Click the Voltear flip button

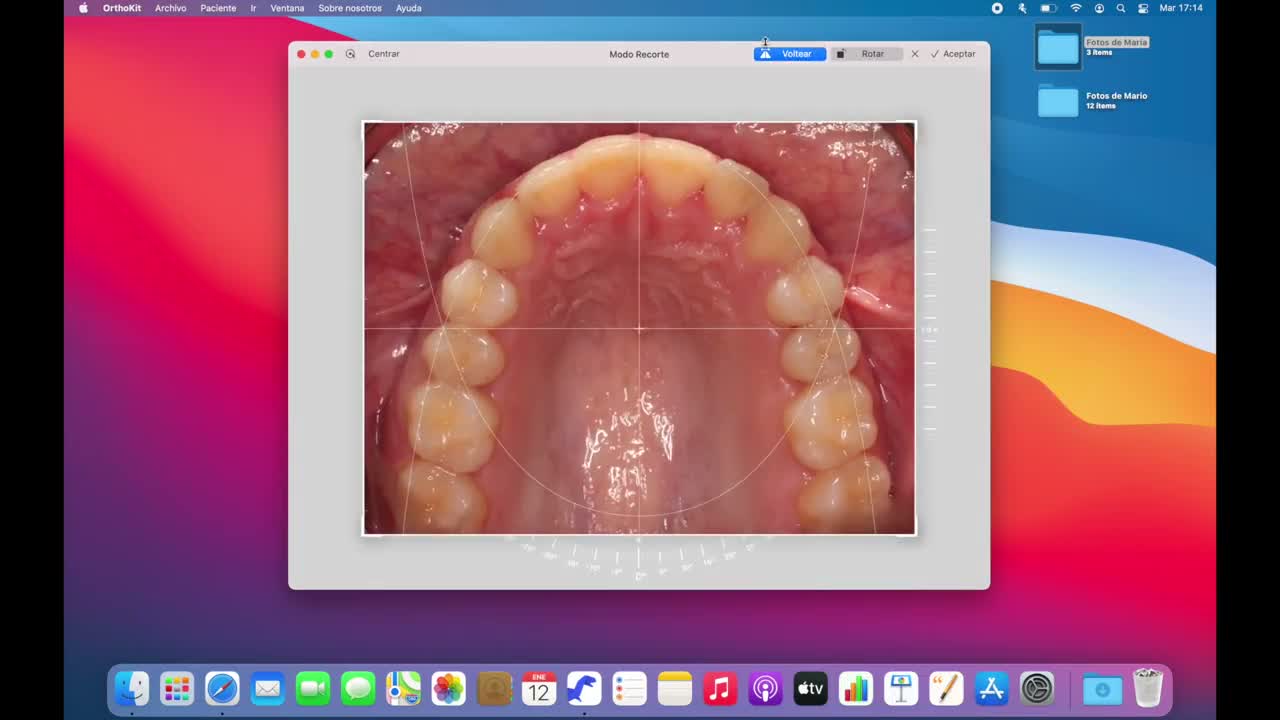790,54
